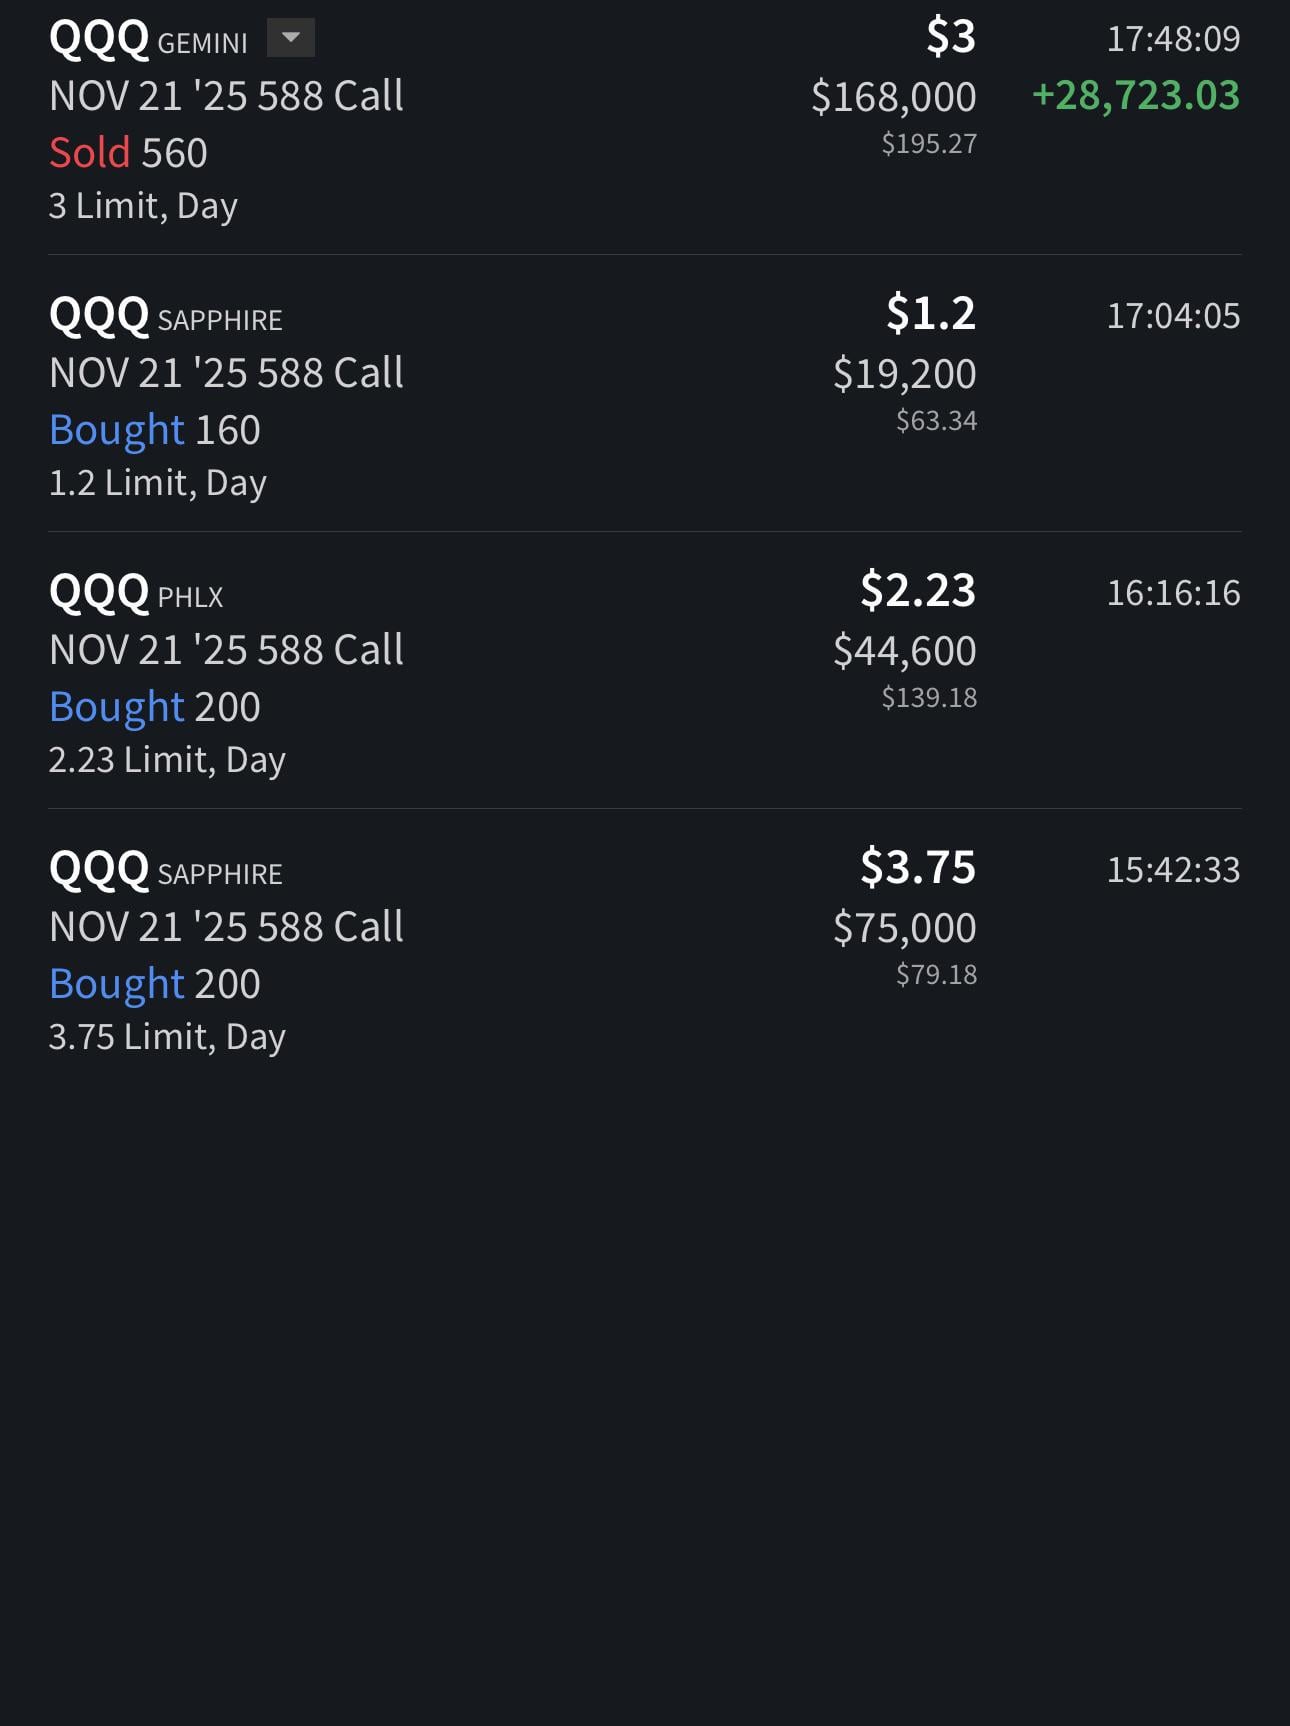
Task: Tap the $168,000 trade total
Action: (x=893, y=97)
